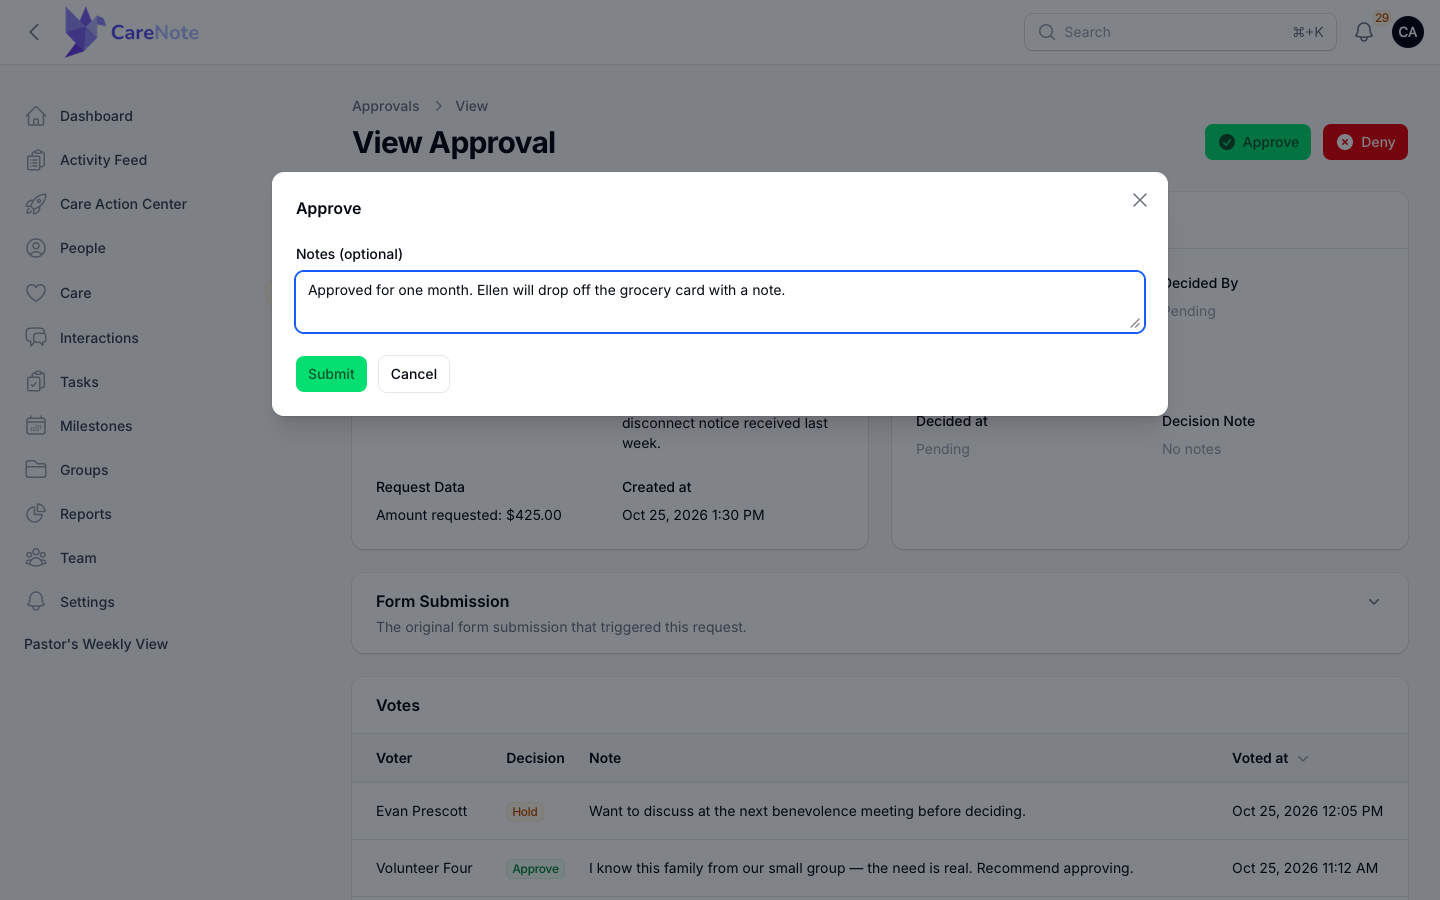Expand the Form Submission section
1440x900 pixels.
pyautogui.click(x=1374, y=602)
